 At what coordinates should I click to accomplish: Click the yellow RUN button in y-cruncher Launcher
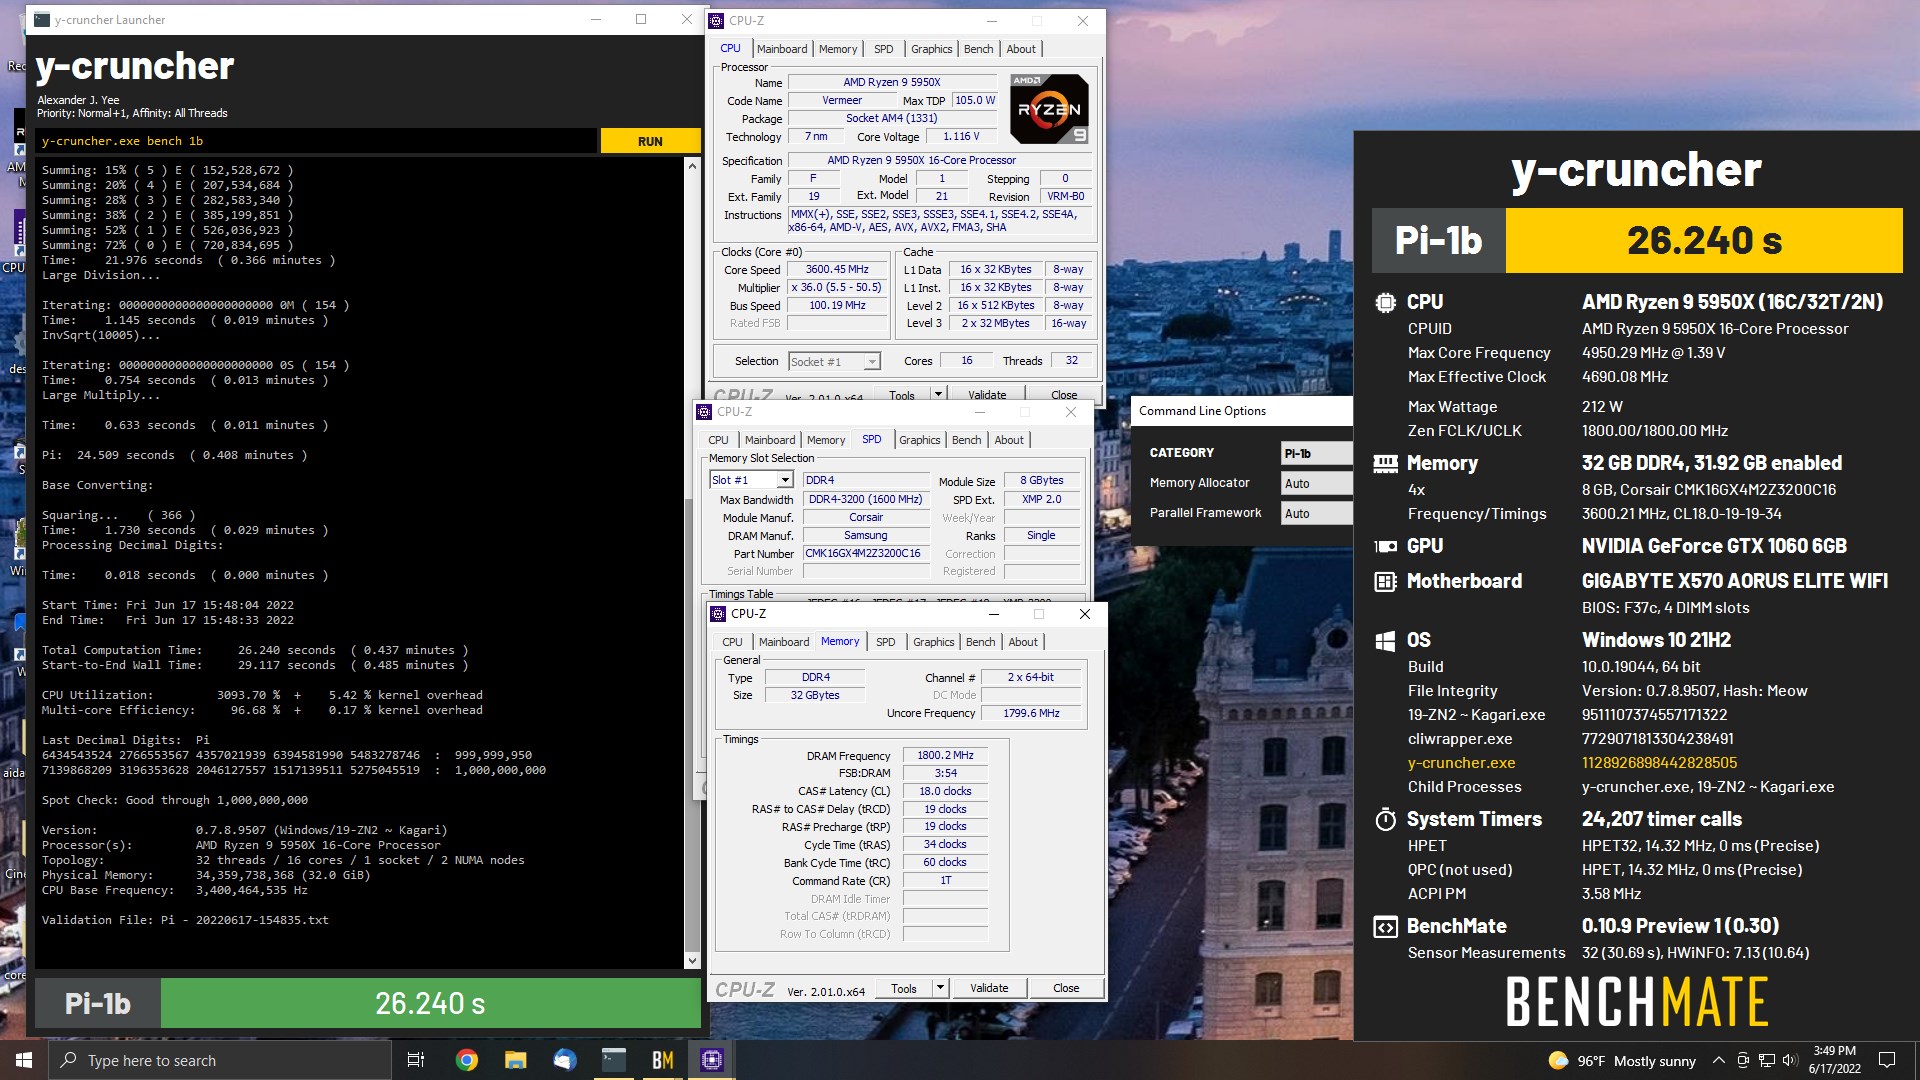(650, 141)
